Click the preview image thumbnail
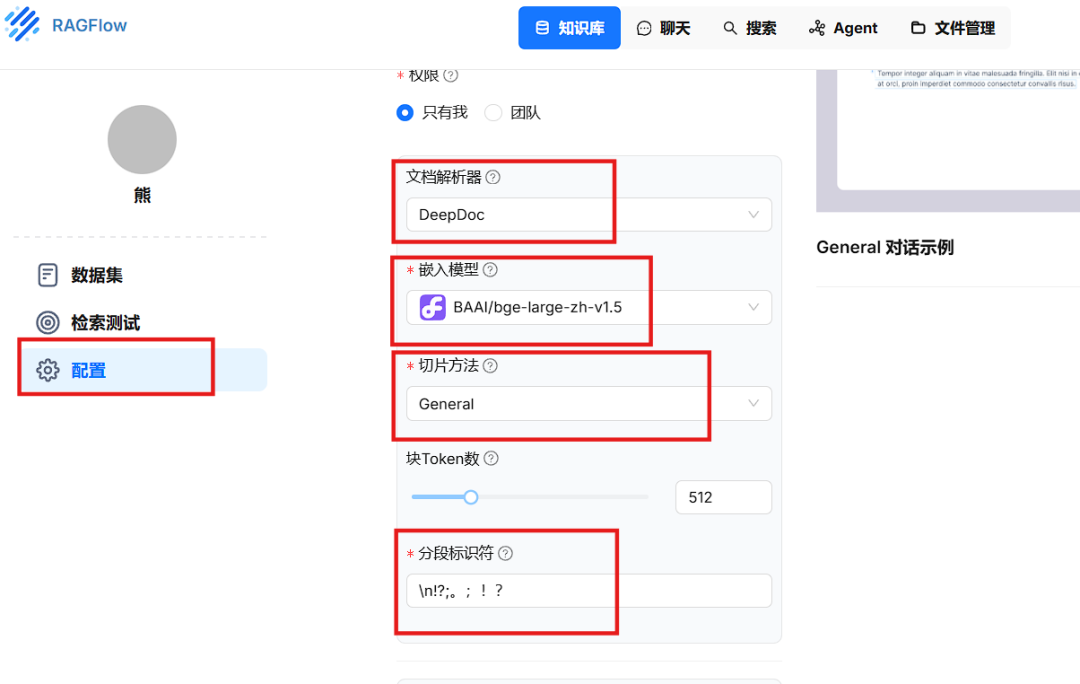Screen dimensions: 1080x684 pyautogui.click(x=948, y=141)
